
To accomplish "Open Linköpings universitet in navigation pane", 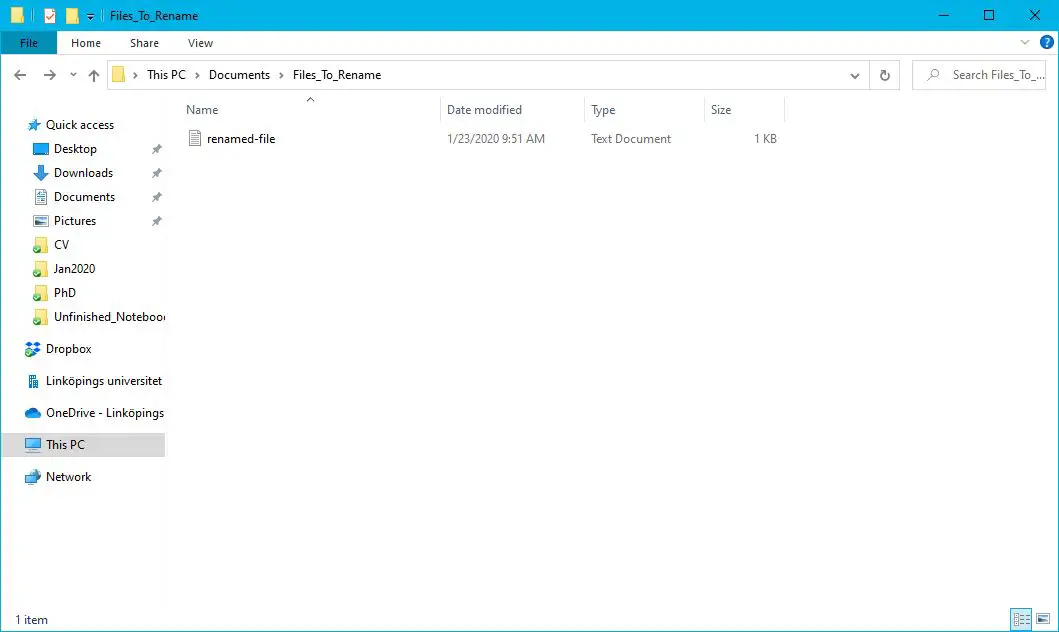I will tap(104, 381).
